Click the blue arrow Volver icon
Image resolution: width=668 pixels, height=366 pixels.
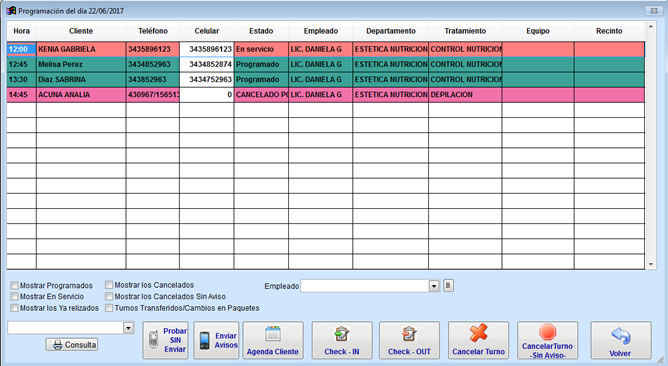(x=621, y=337)
